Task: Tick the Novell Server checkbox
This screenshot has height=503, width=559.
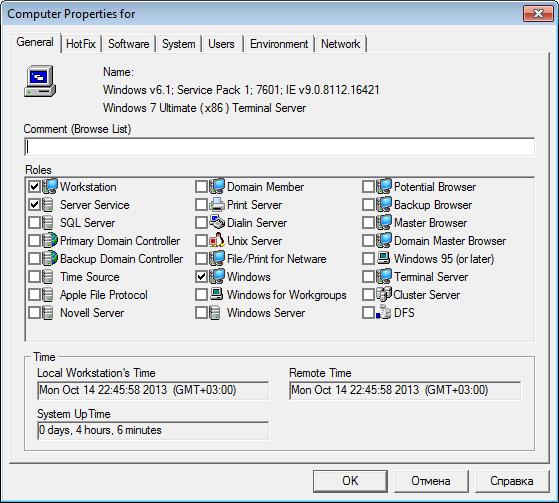Action: click(35, 313)
